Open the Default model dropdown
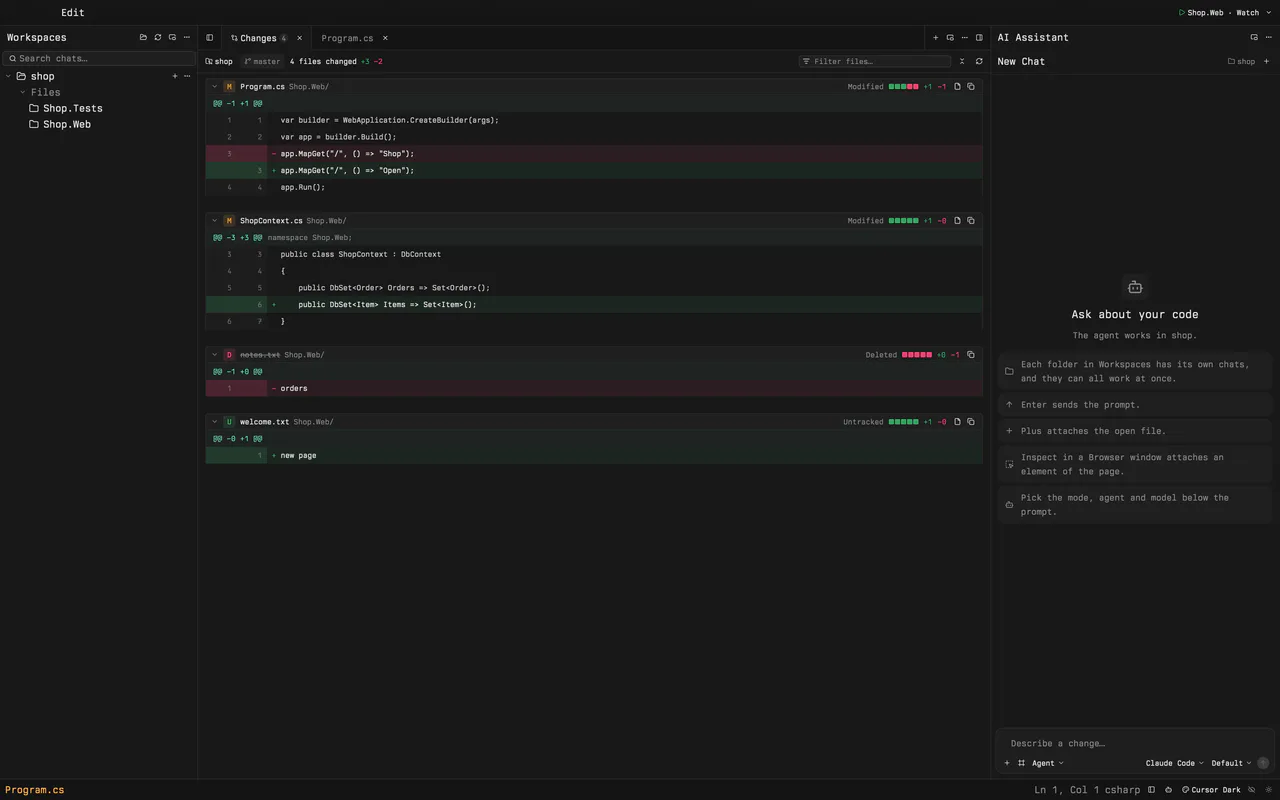The image size is (1280, 800). [x=1231, y=763]
